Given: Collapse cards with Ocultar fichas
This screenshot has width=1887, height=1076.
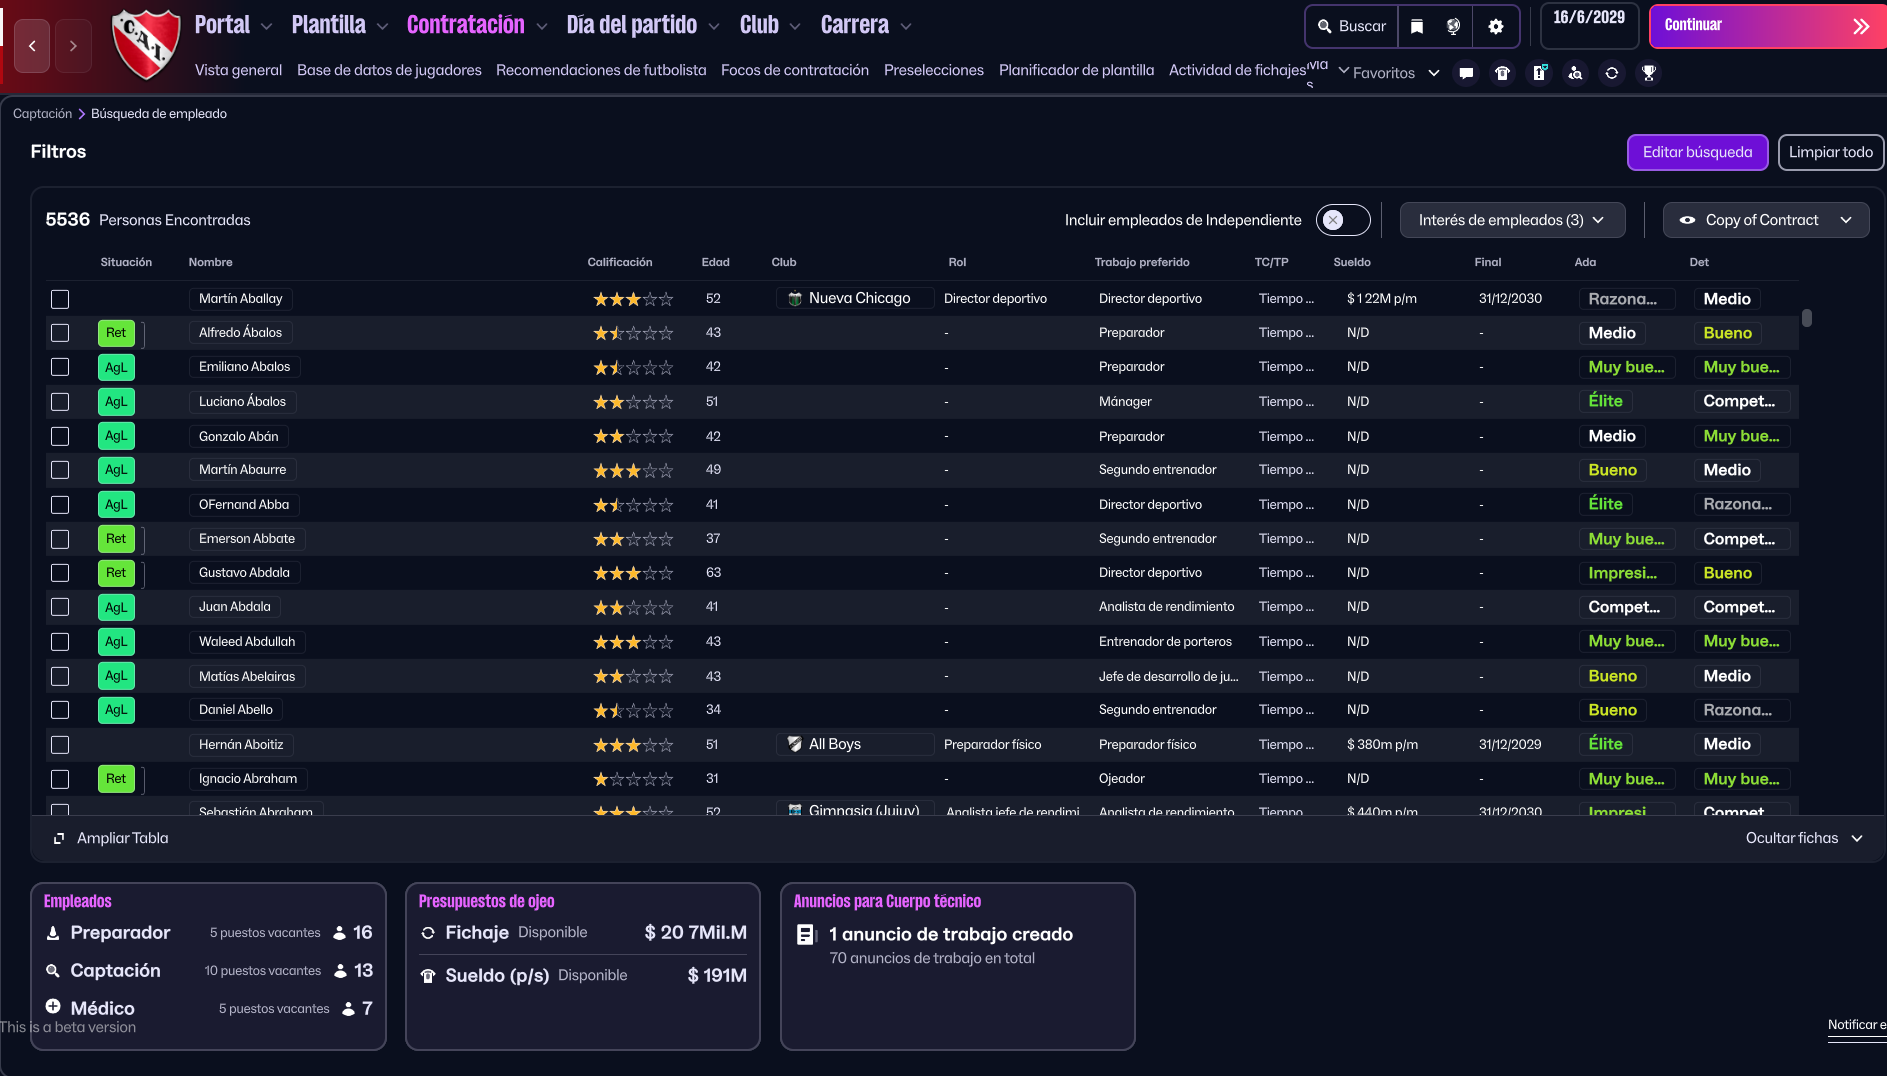Looking at the screenshot, I should (1803, 838).
